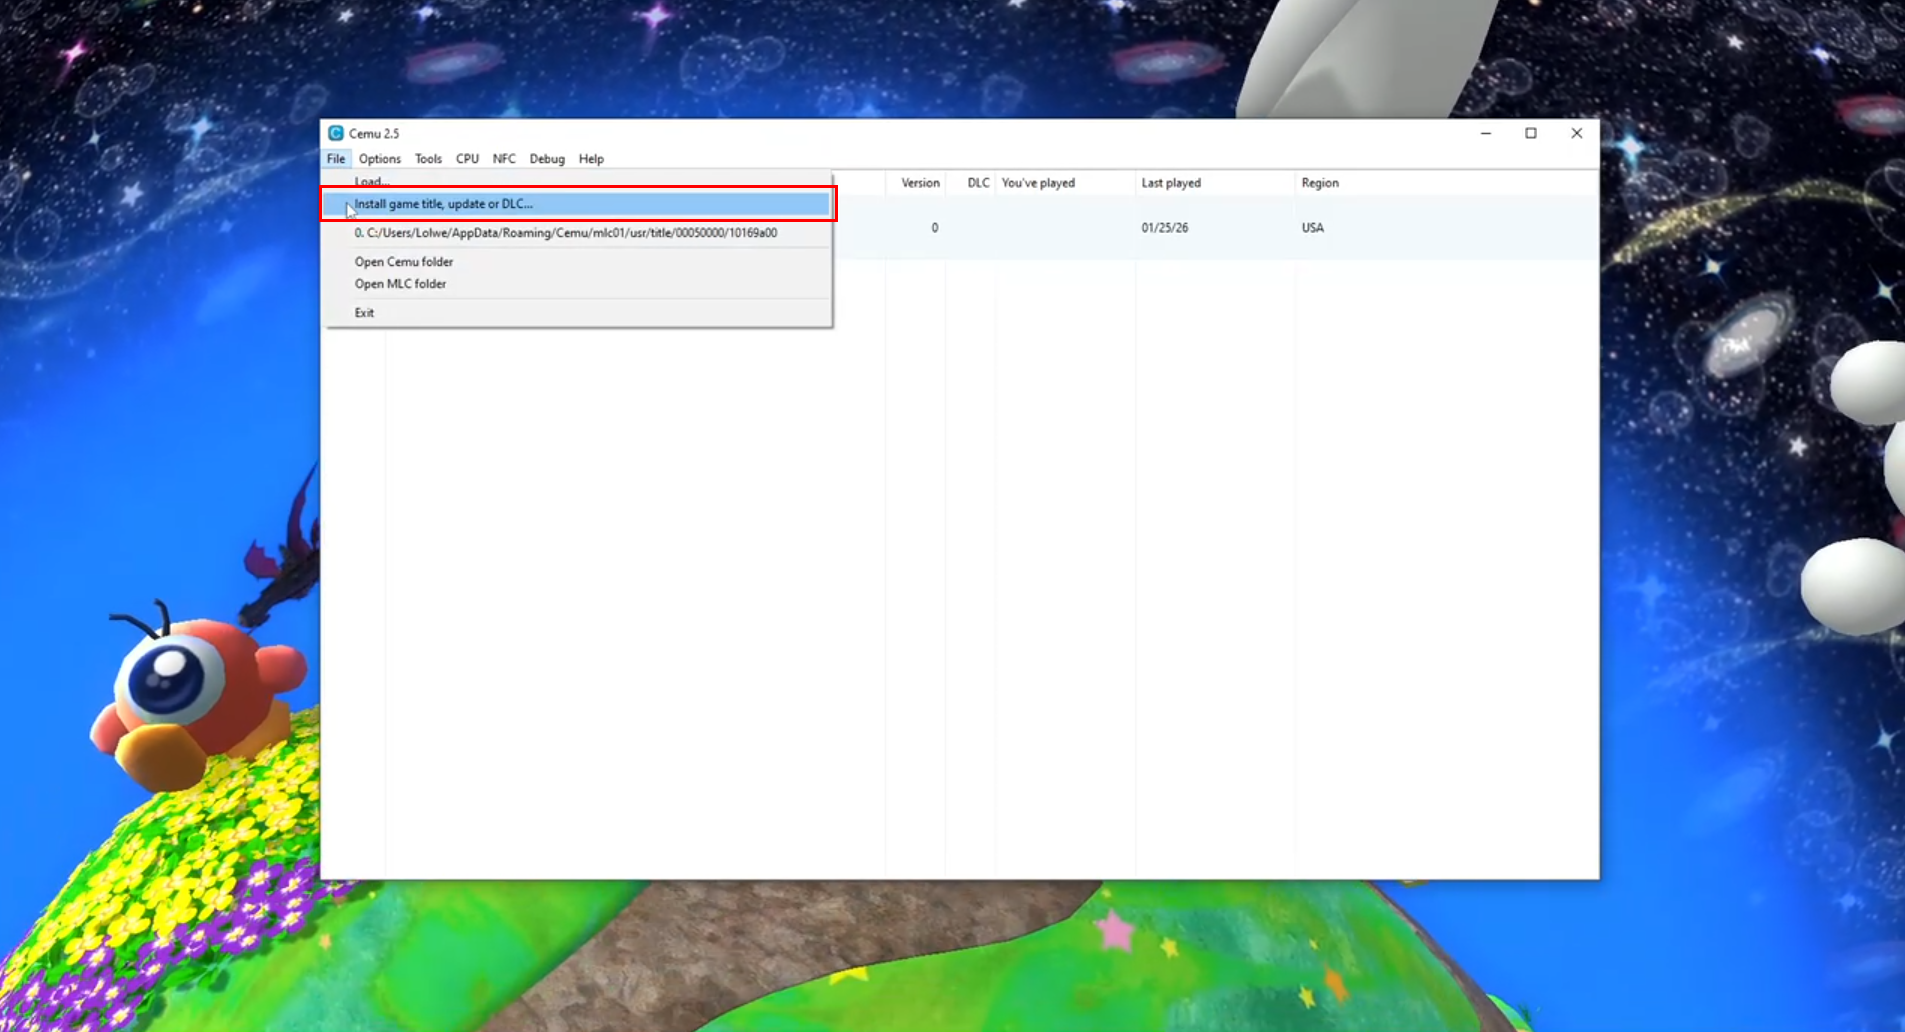1905x1032 pixels.
Task: Open the NFC menu
Action: [503, 158]
